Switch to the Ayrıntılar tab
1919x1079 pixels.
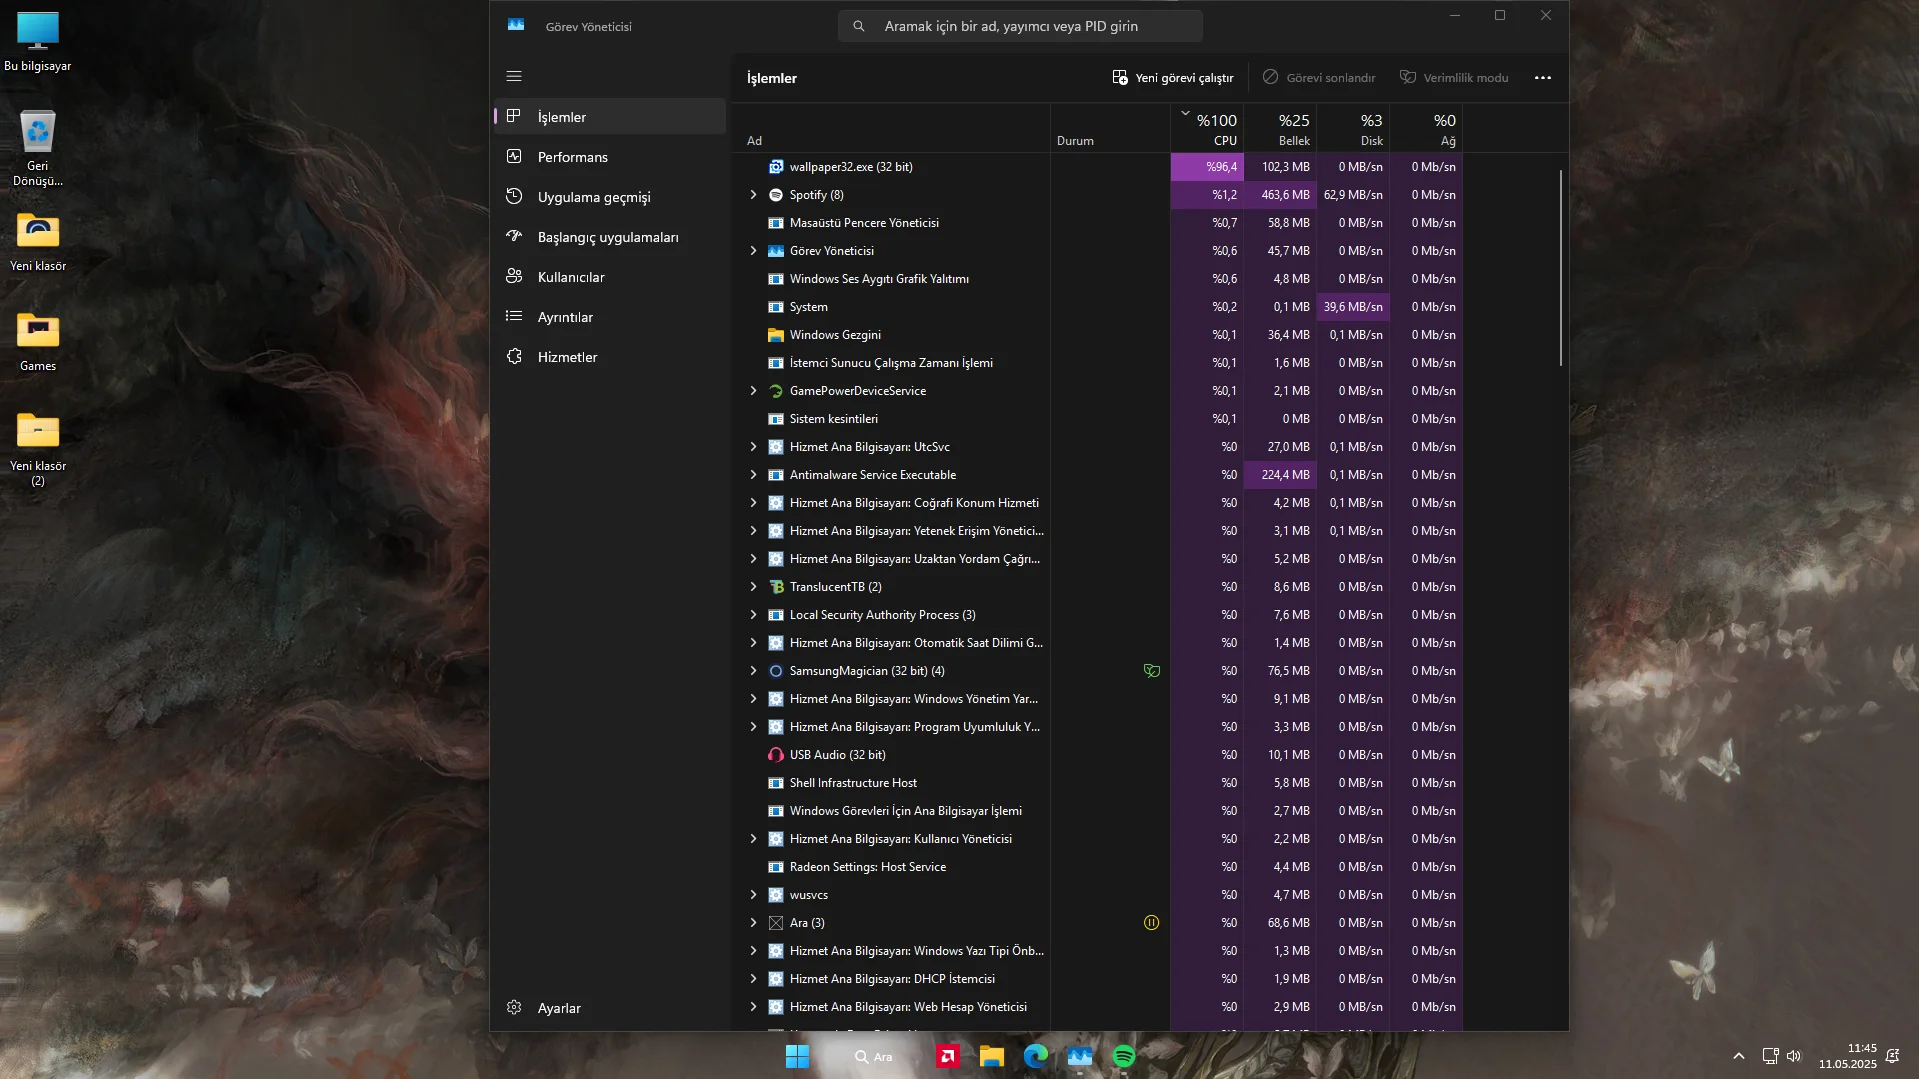[565, 317]
